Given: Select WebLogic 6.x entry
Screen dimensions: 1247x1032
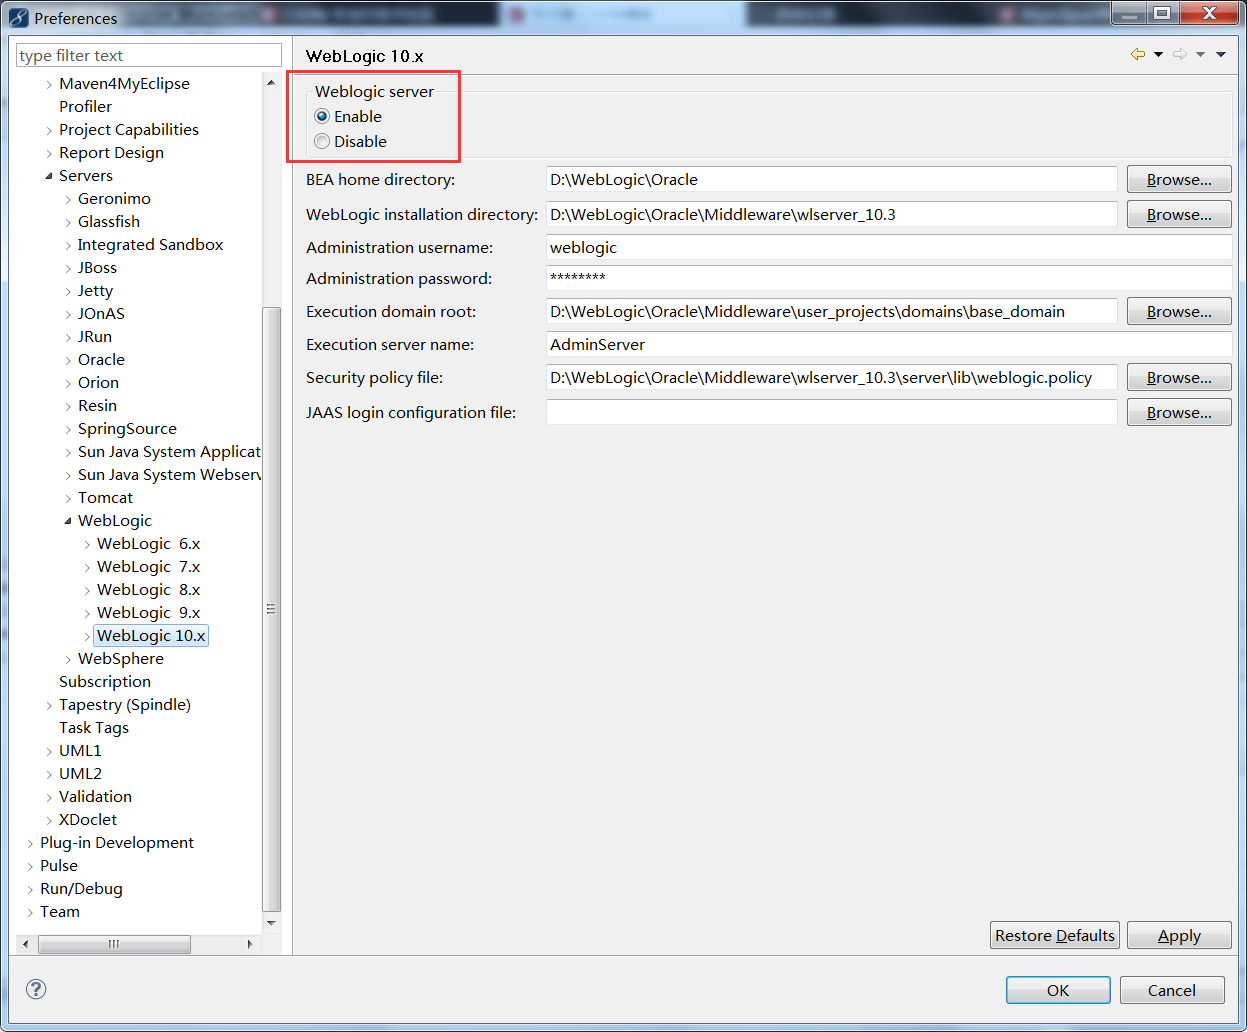Looking at the screenshot, I should click(x=148, y=544).
